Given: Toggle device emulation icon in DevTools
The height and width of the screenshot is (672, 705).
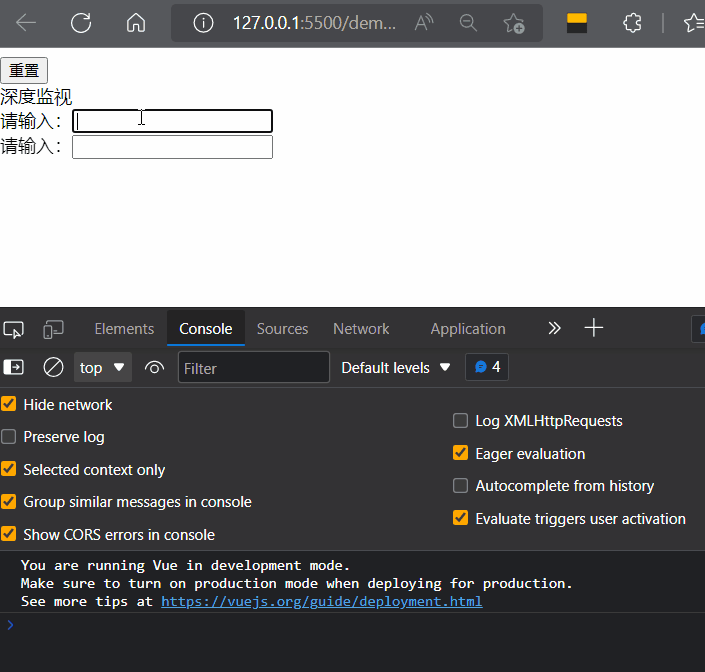Looking at the screenshot, I should pyautogui.click(x=54, y=329).
